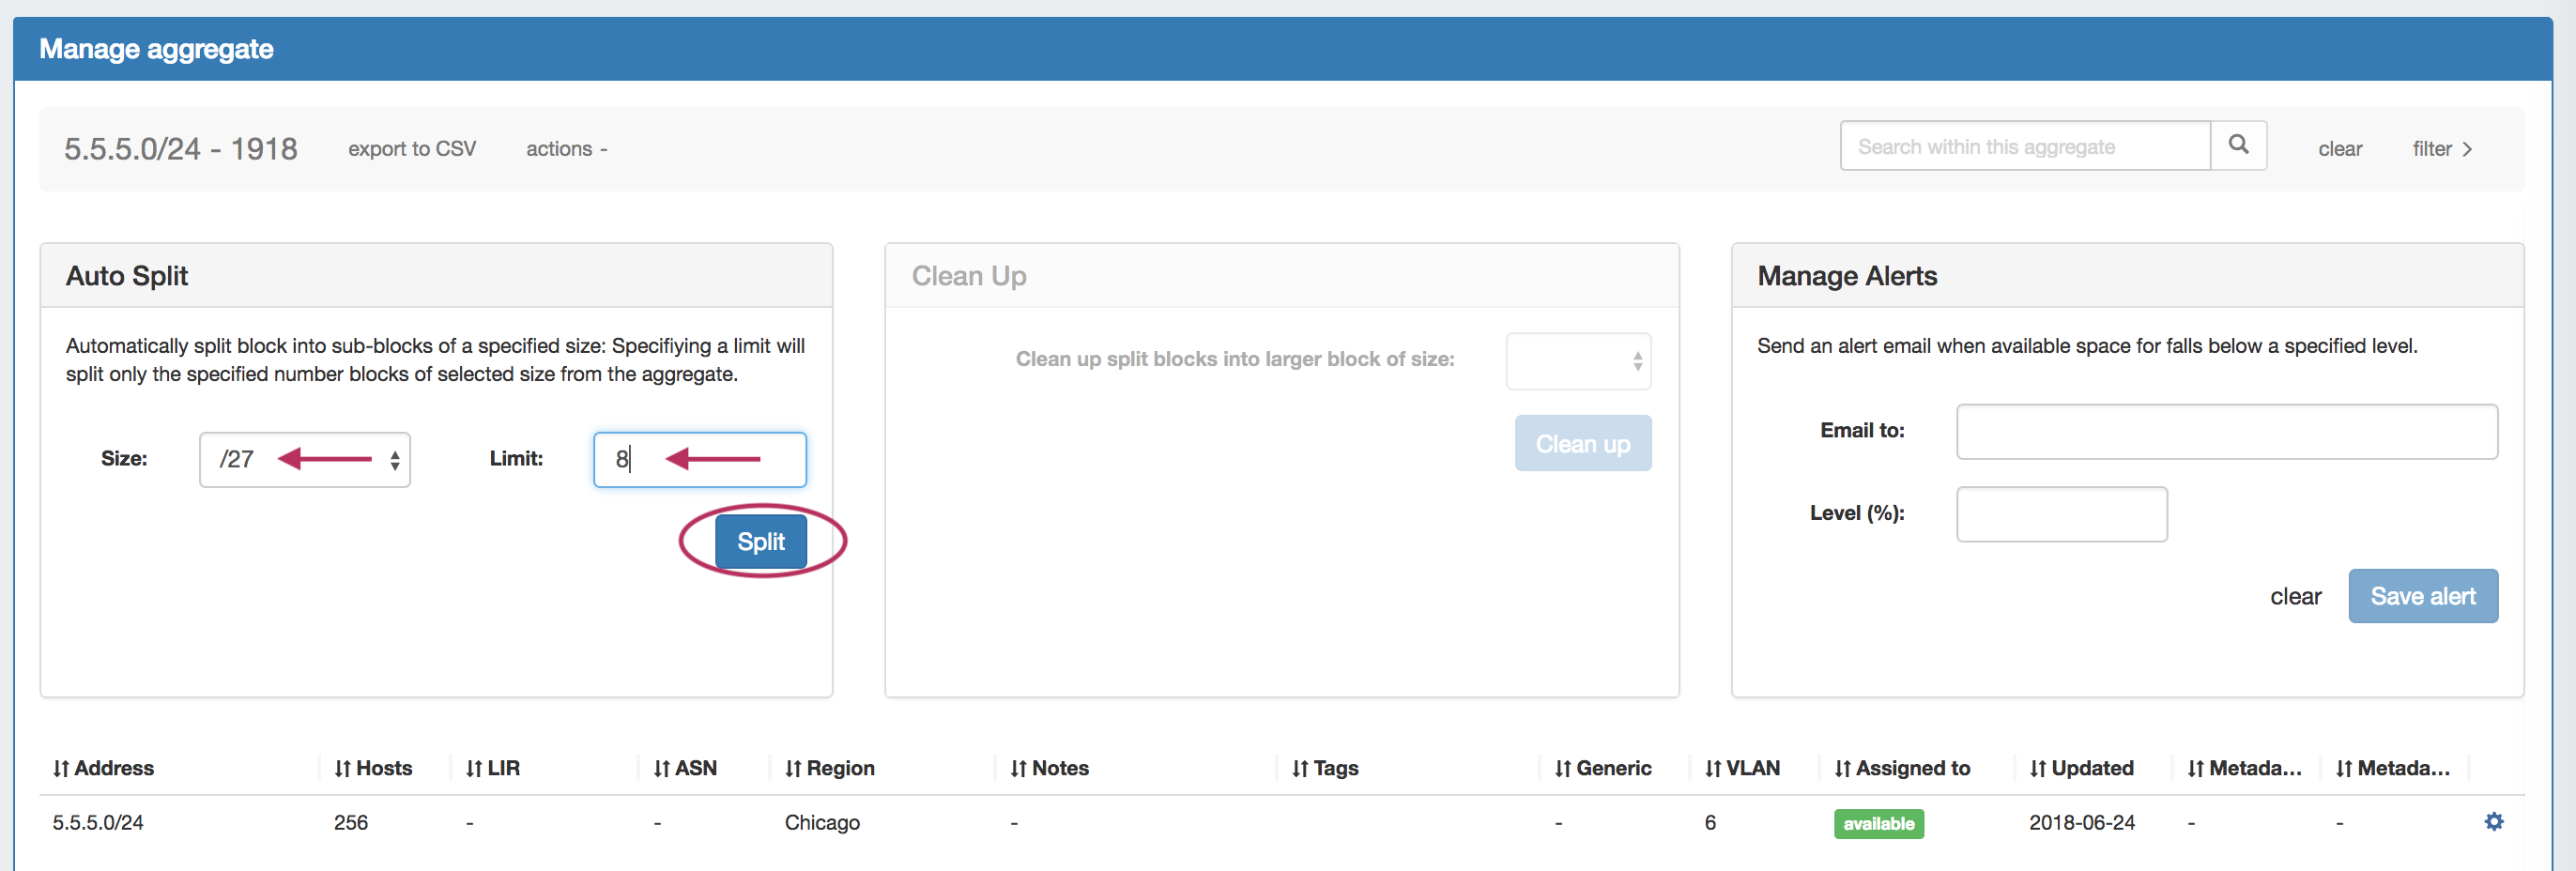Sort table by Updated column
This screenshot has width=2576, height=871.
point(2081,768)
